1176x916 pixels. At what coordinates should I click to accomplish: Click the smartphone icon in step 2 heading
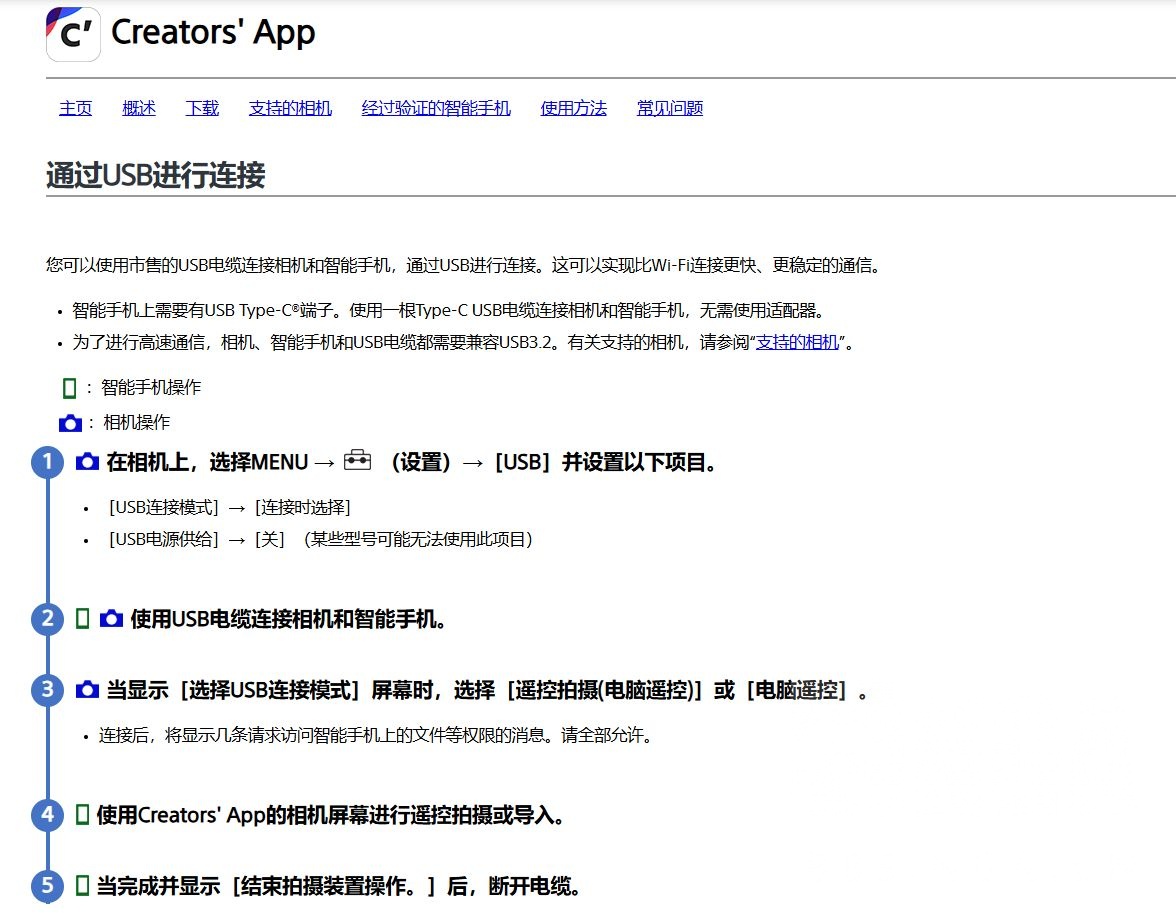coord(82,619)
